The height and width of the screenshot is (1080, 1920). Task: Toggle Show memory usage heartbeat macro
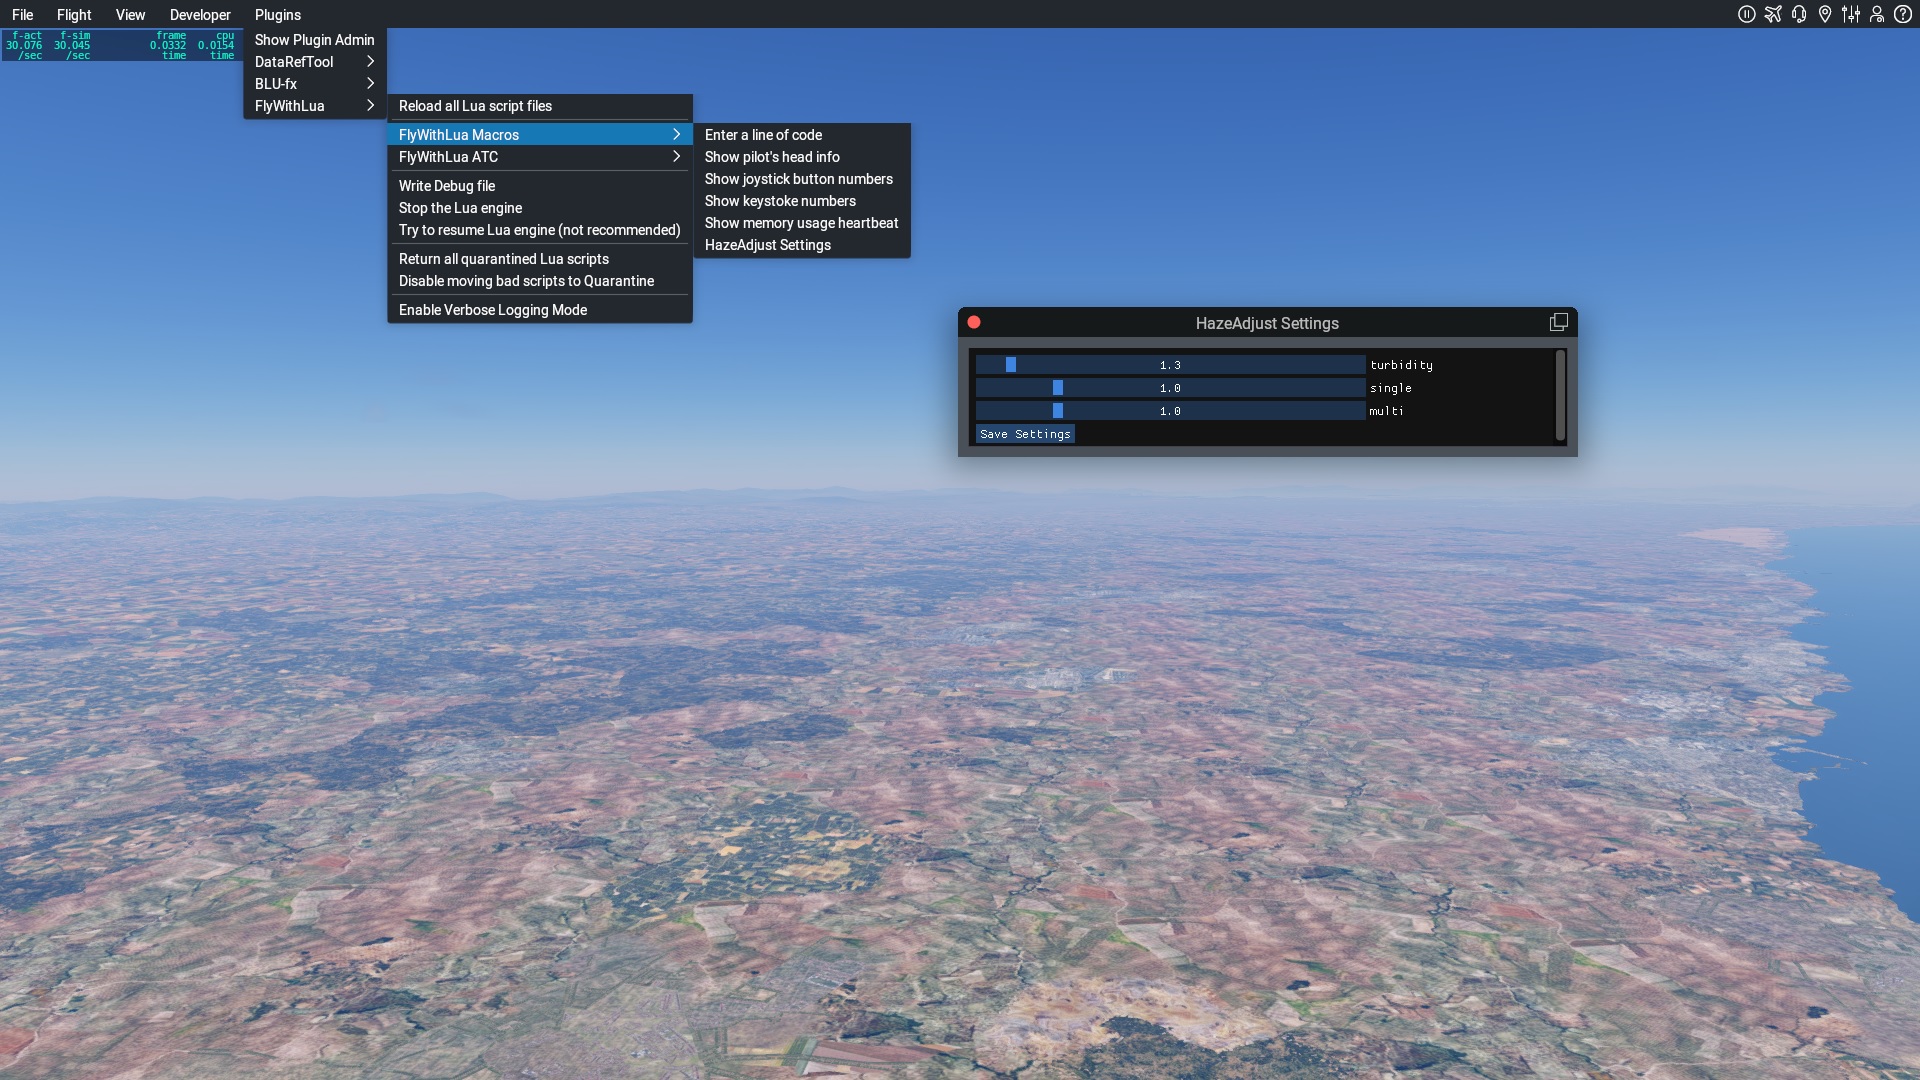click(802, 223)
